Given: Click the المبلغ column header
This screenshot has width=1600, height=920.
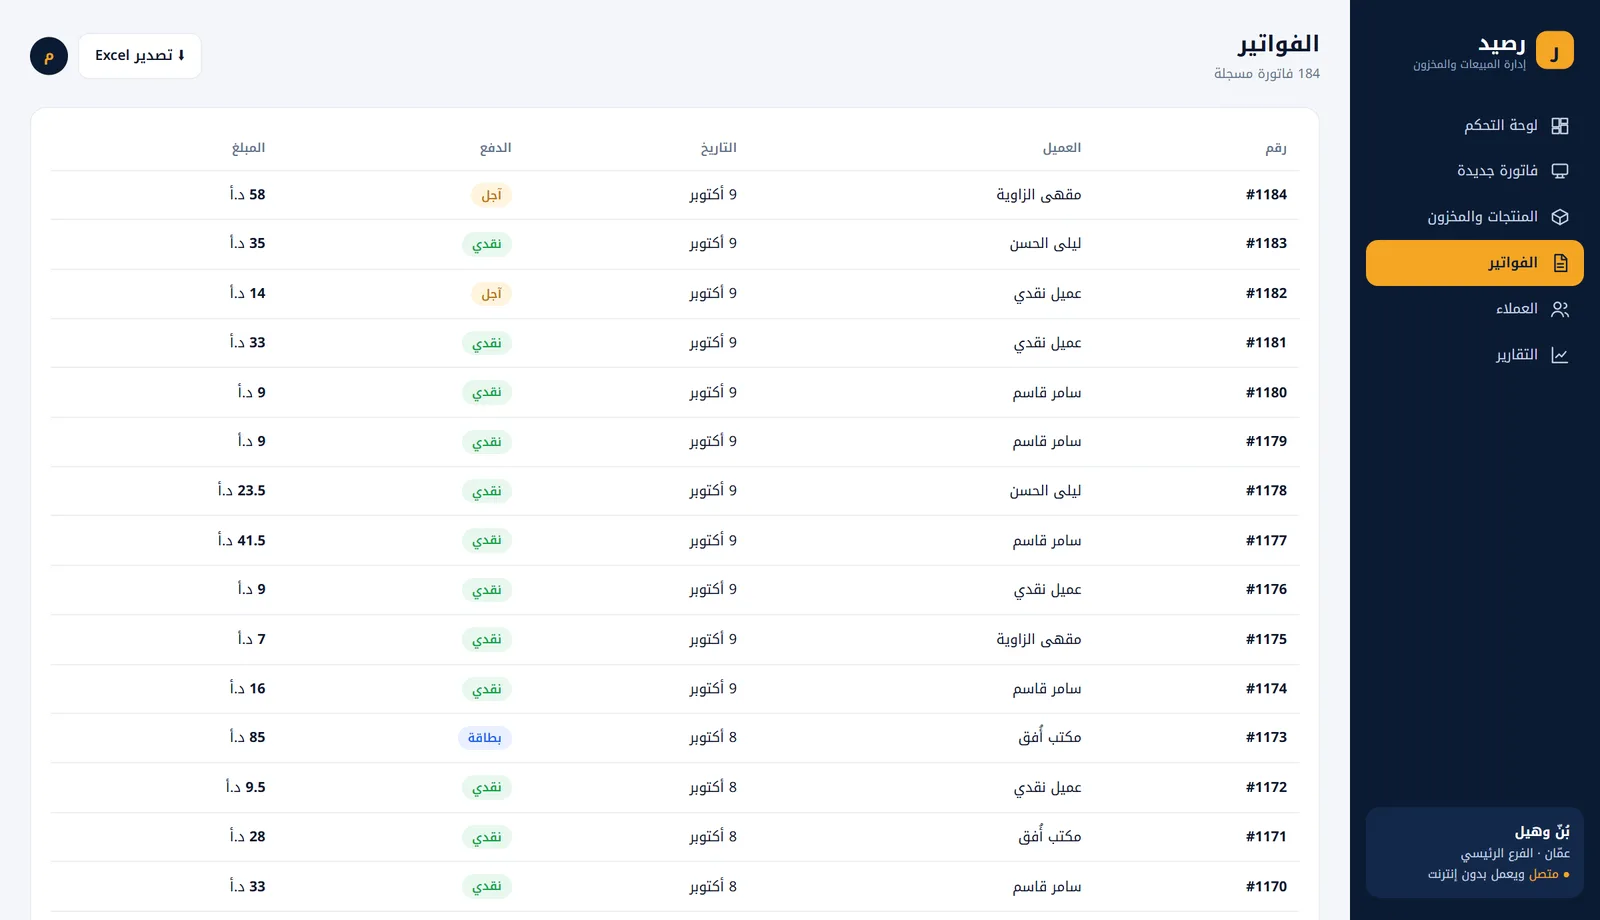Looking at the screenshot, I should click(248, 148).
